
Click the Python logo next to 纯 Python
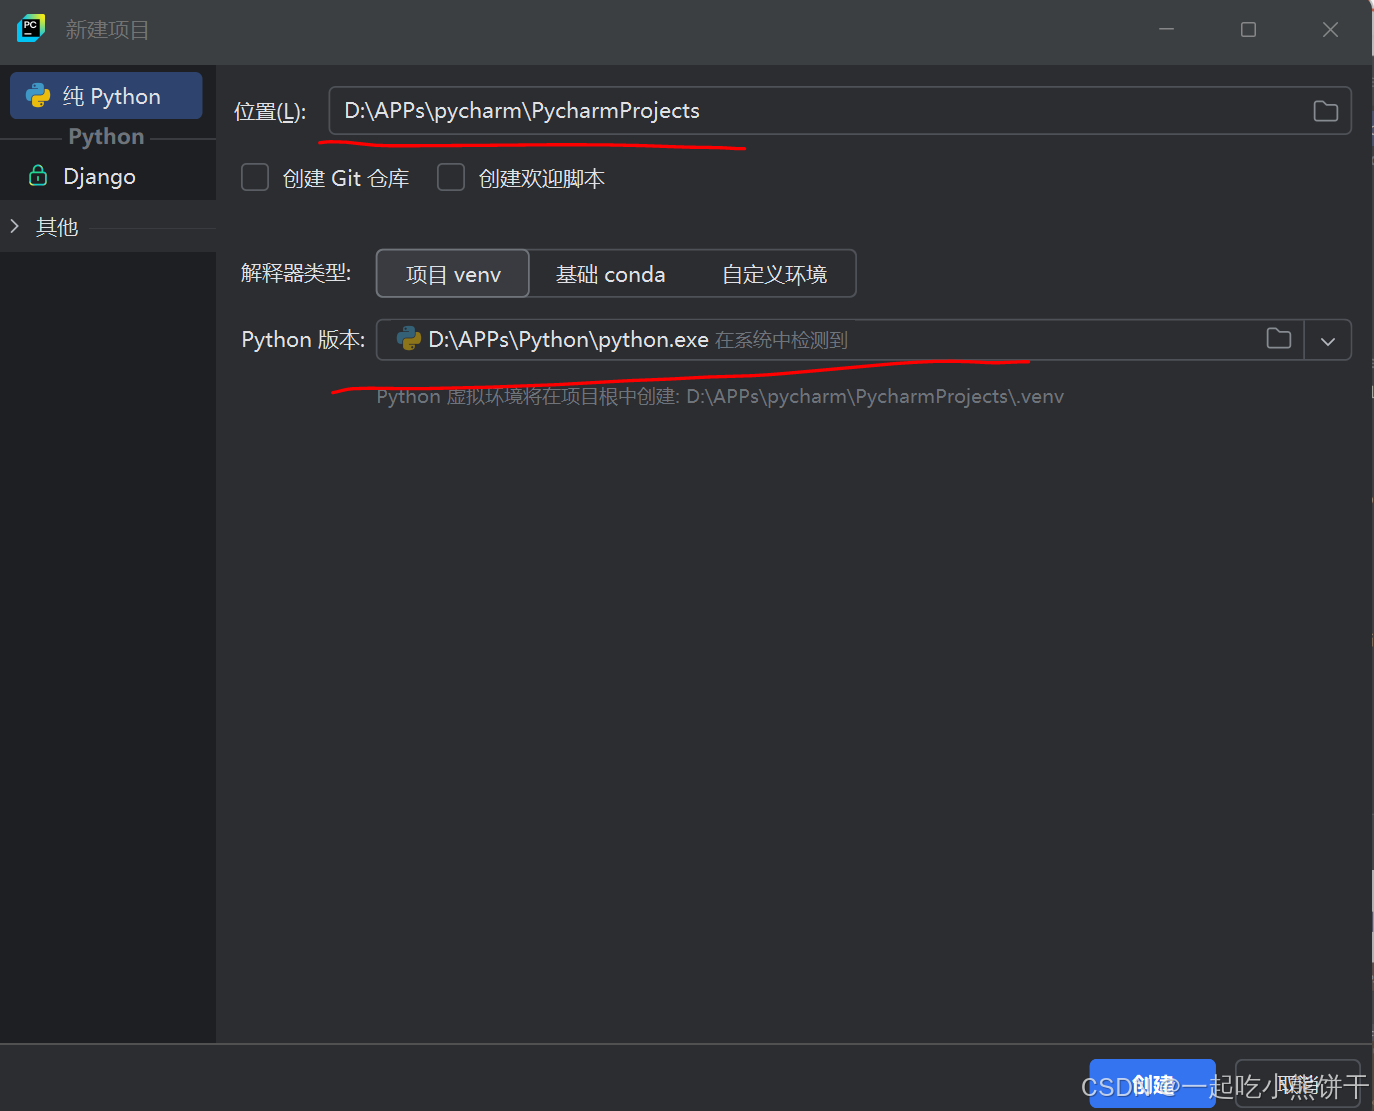point(38,96)
